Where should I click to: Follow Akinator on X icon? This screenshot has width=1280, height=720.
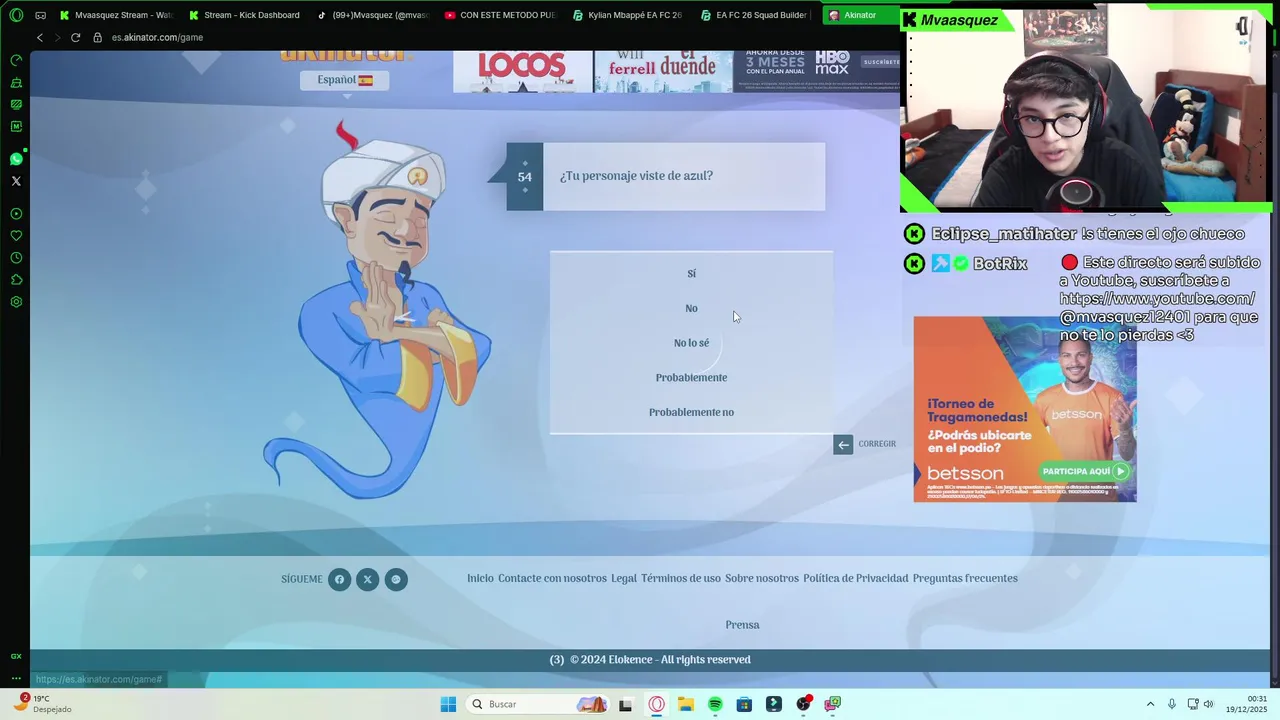pos(367,579)
